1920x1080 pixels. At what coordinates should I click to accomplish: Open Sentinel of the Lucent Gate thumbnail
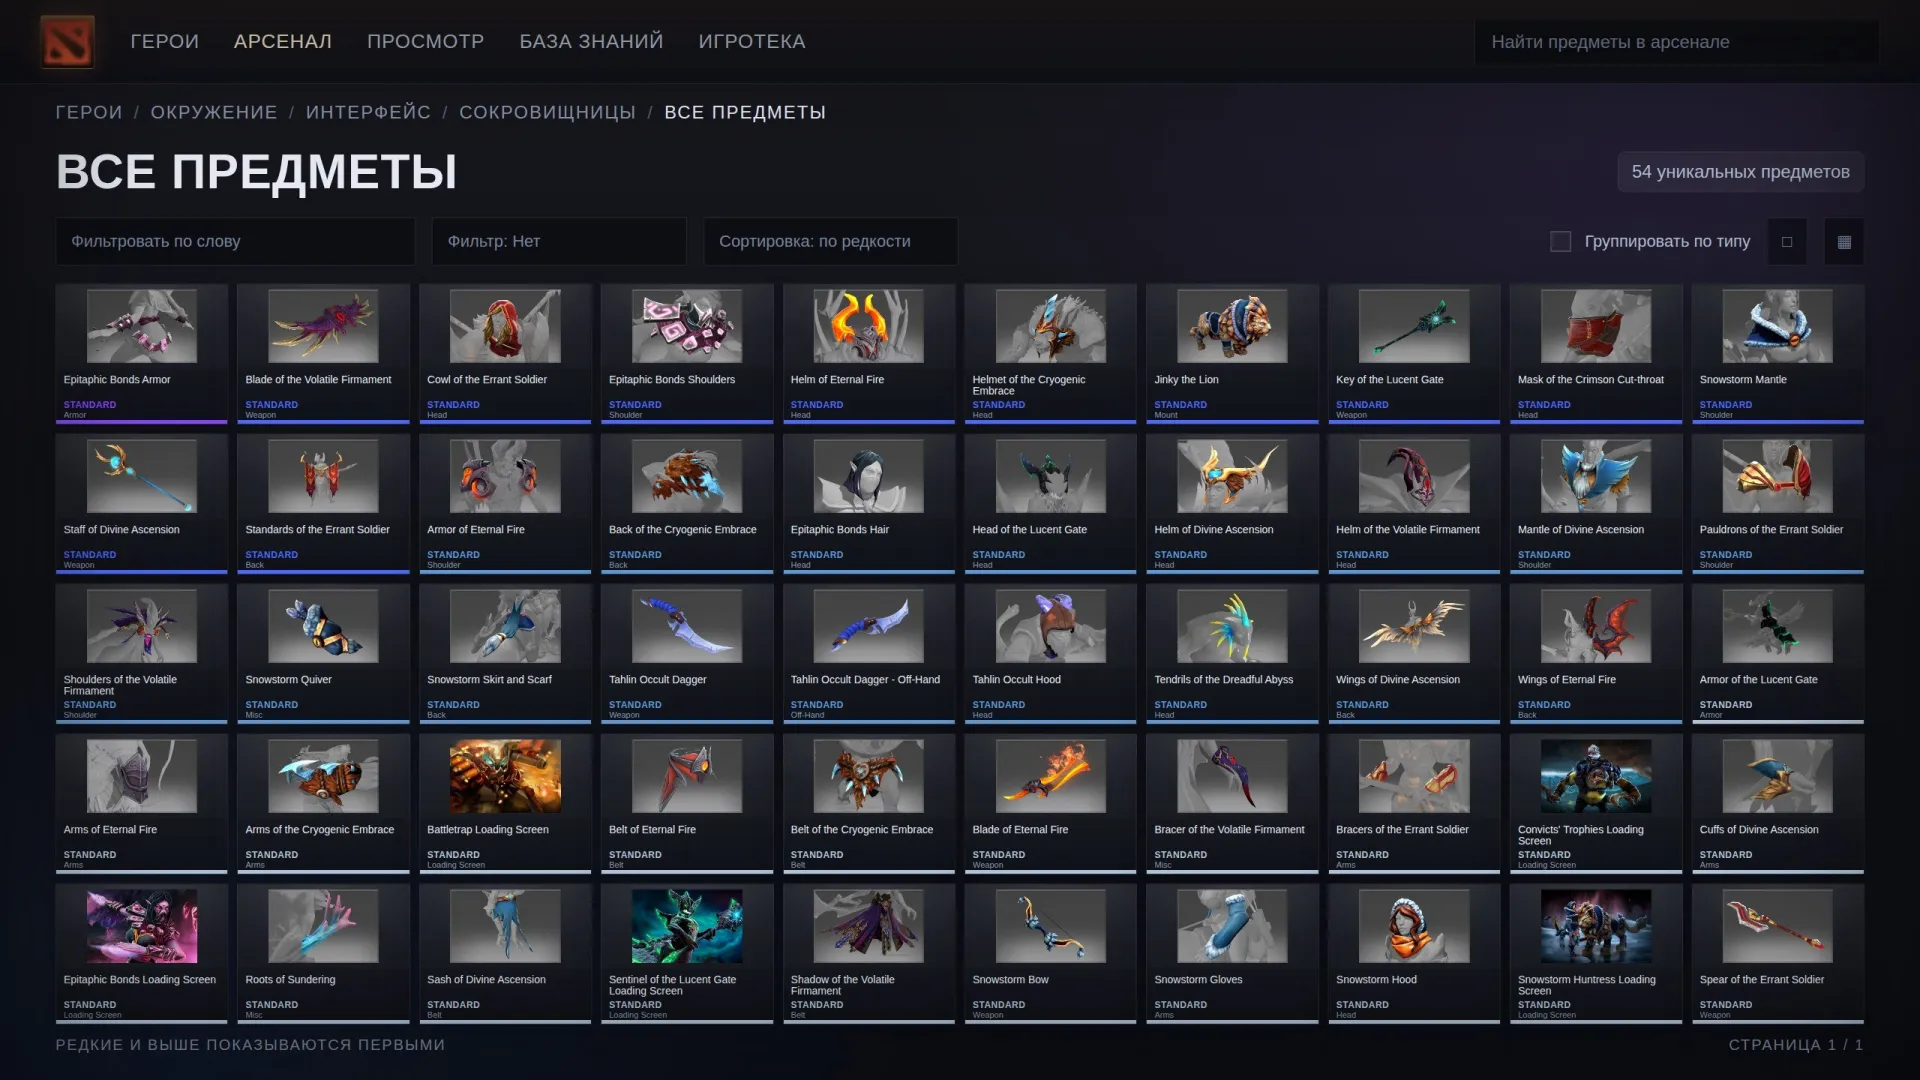point(687,926)
